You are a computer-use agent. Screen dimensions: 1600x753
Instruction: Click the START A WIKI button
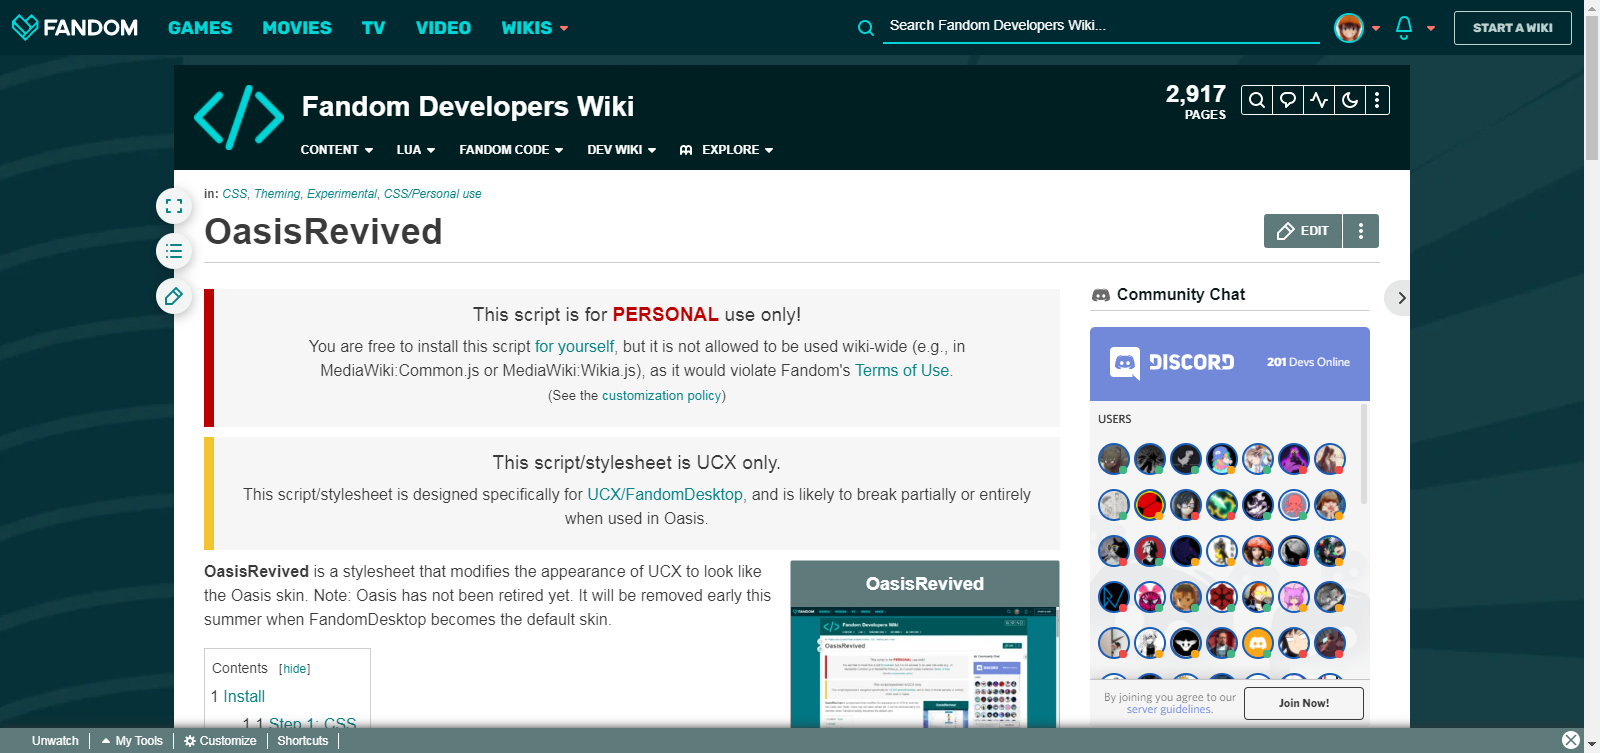pos(1513,28)
